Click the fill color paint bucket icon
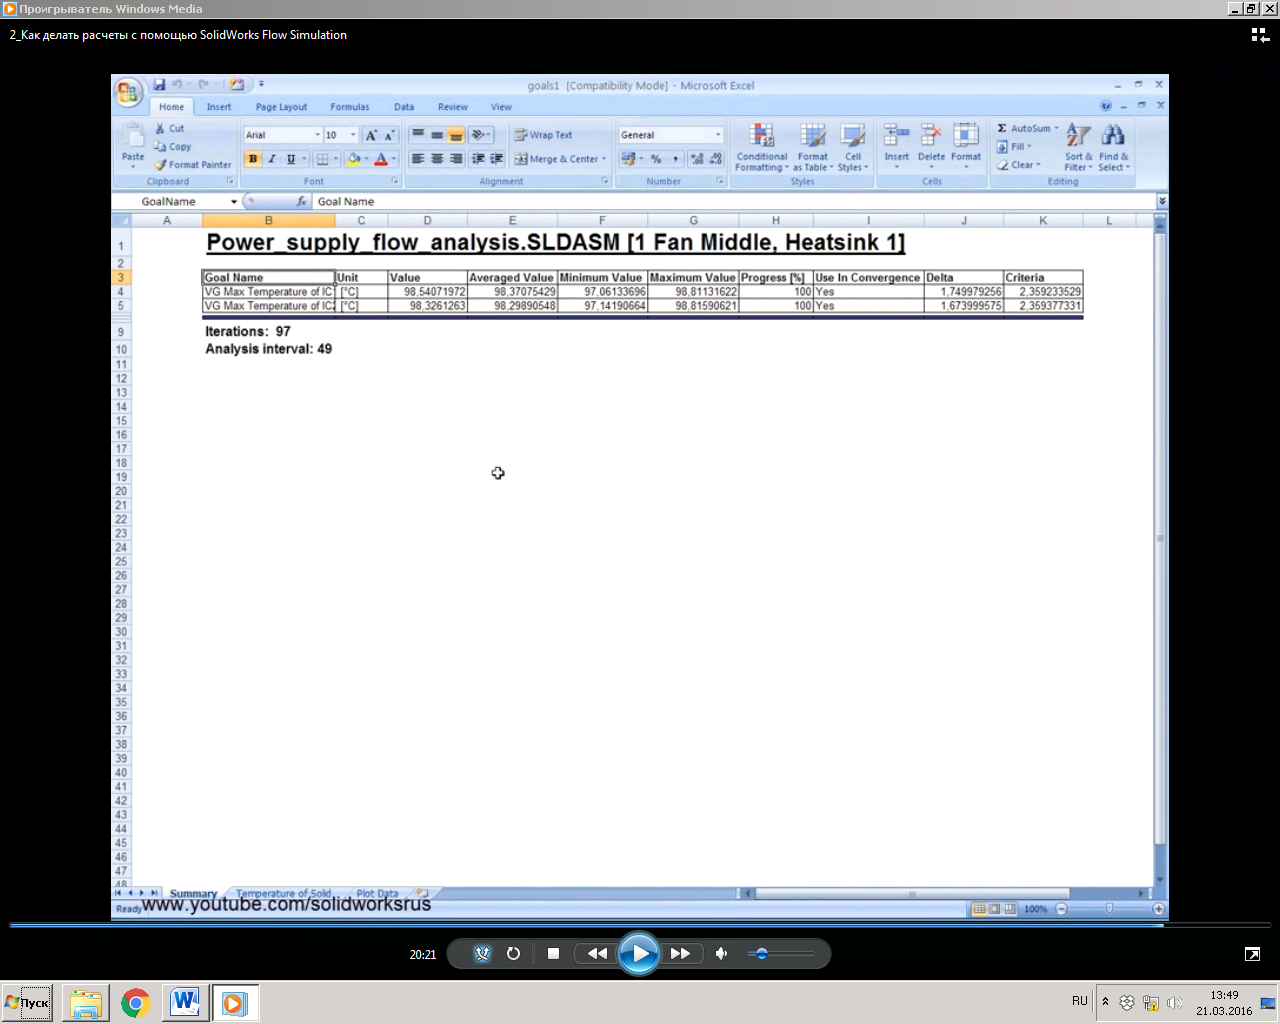 (353, 159)
